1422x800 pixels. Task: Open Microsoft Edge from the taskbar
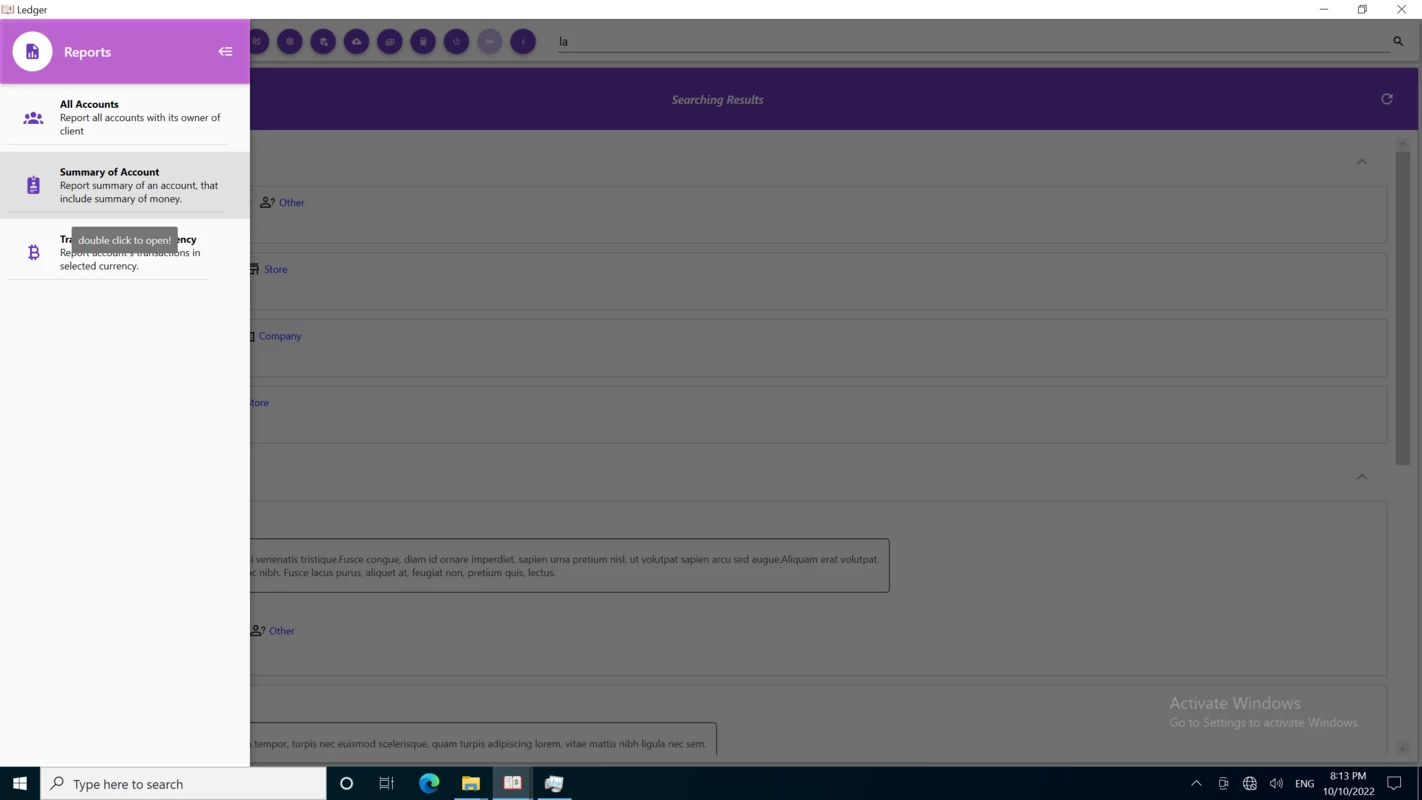[429, 784]
